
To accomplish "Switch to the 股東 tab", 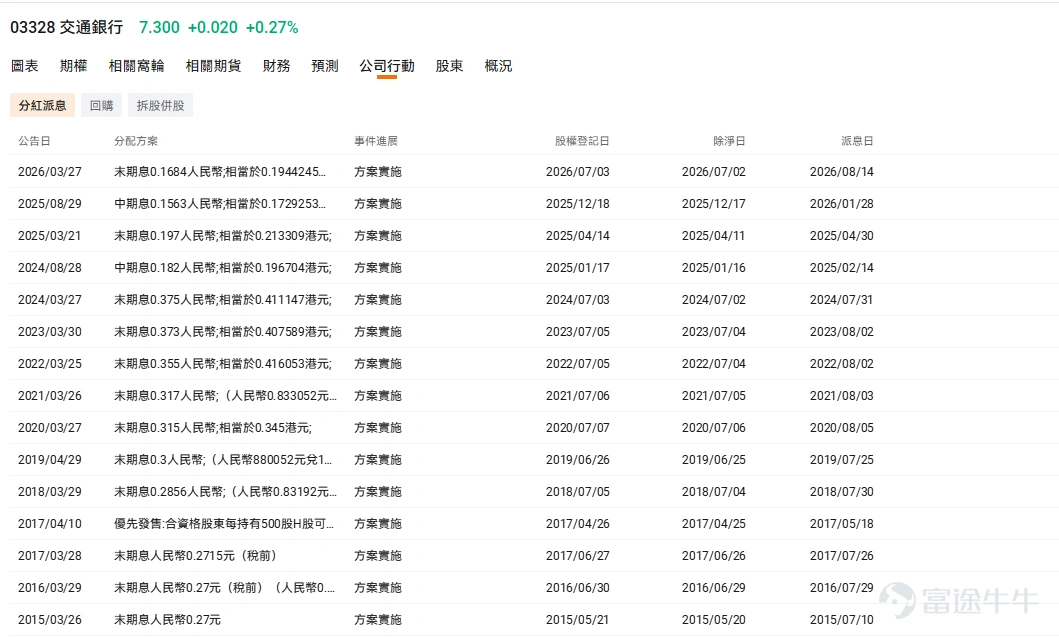I will tap(449, 66).
